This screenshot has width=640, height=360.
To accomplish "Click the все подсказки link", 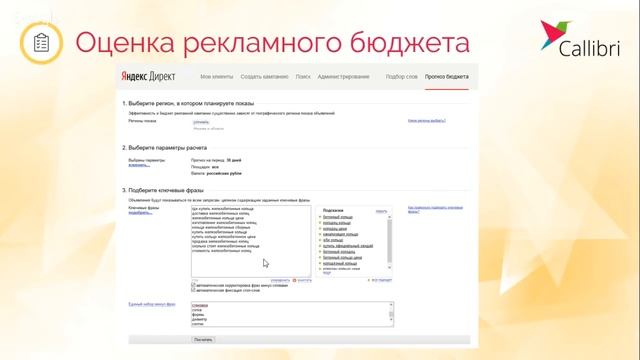I will [382, 280].
